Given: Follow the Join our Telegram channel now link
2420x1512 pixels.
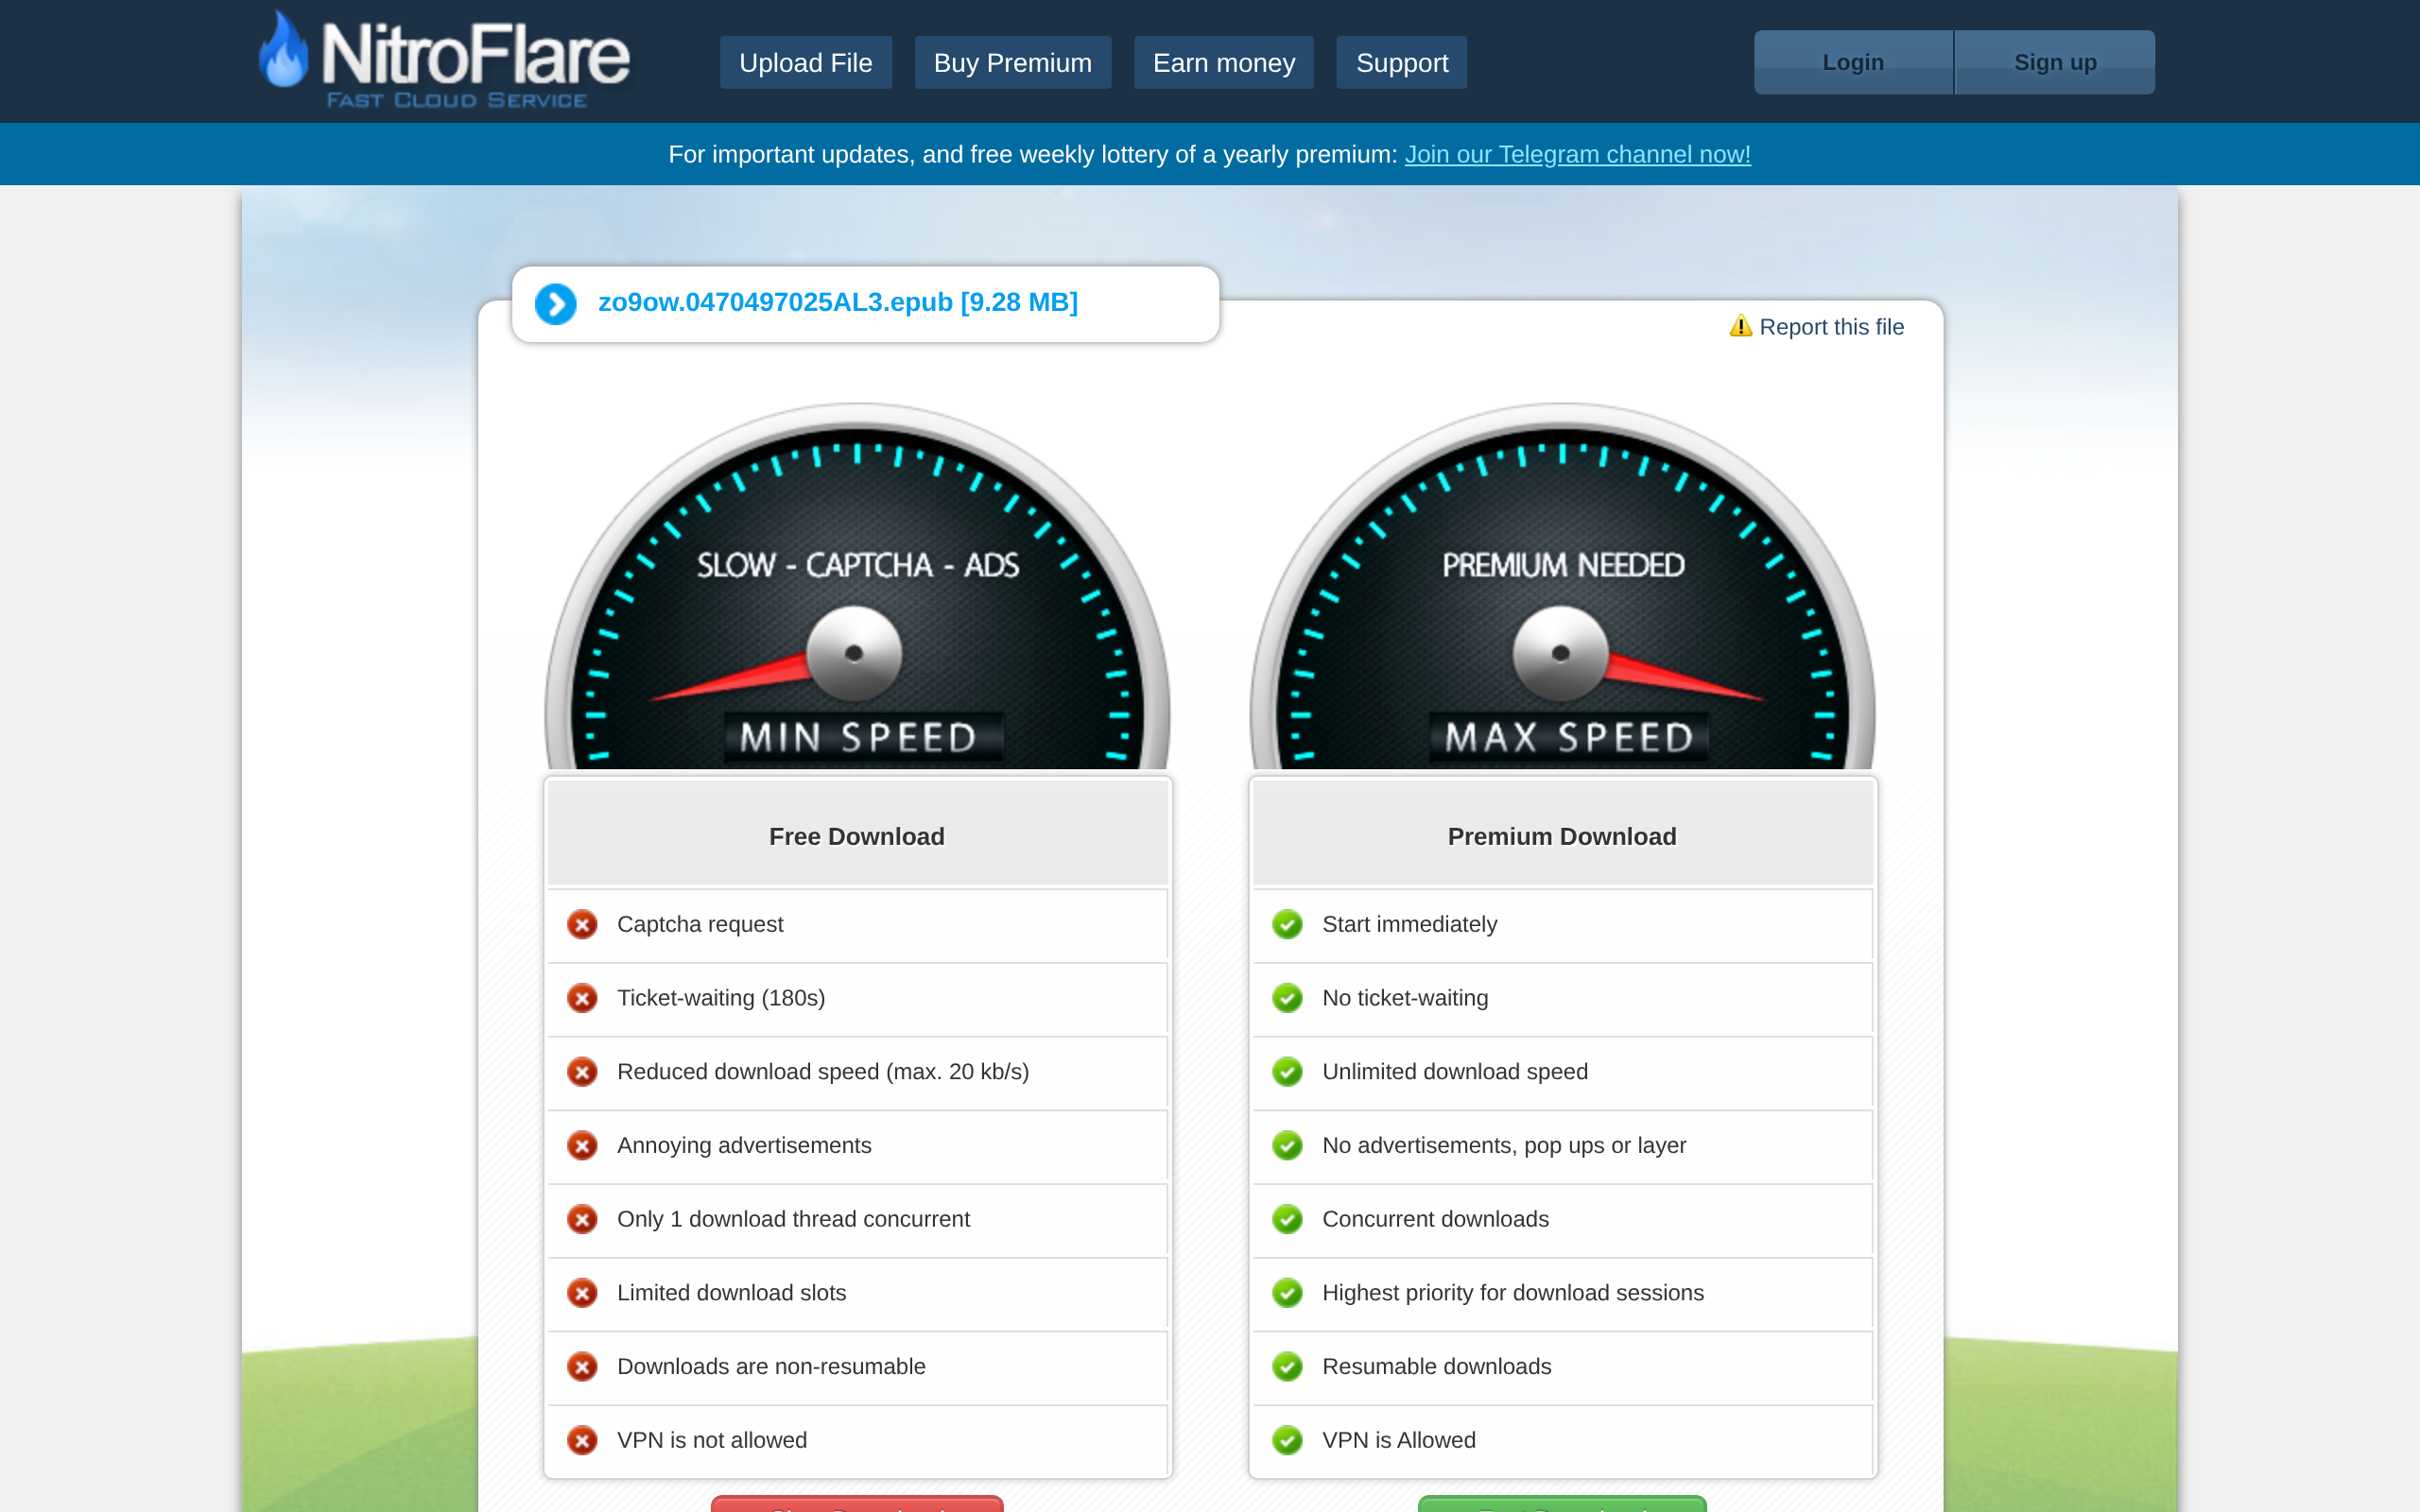Looking at the screenshot, I should [1578, 155].
